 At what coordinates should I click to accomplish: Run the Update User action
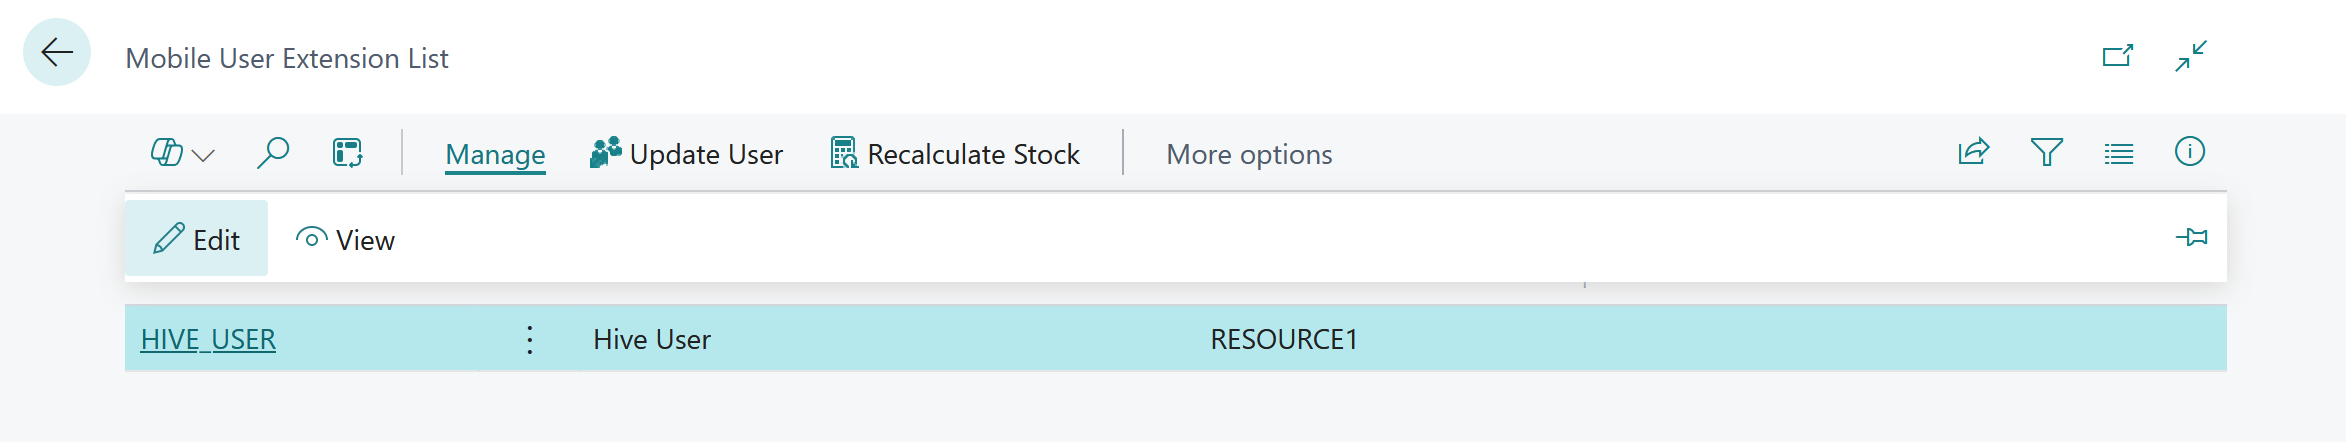pos(686,154)
